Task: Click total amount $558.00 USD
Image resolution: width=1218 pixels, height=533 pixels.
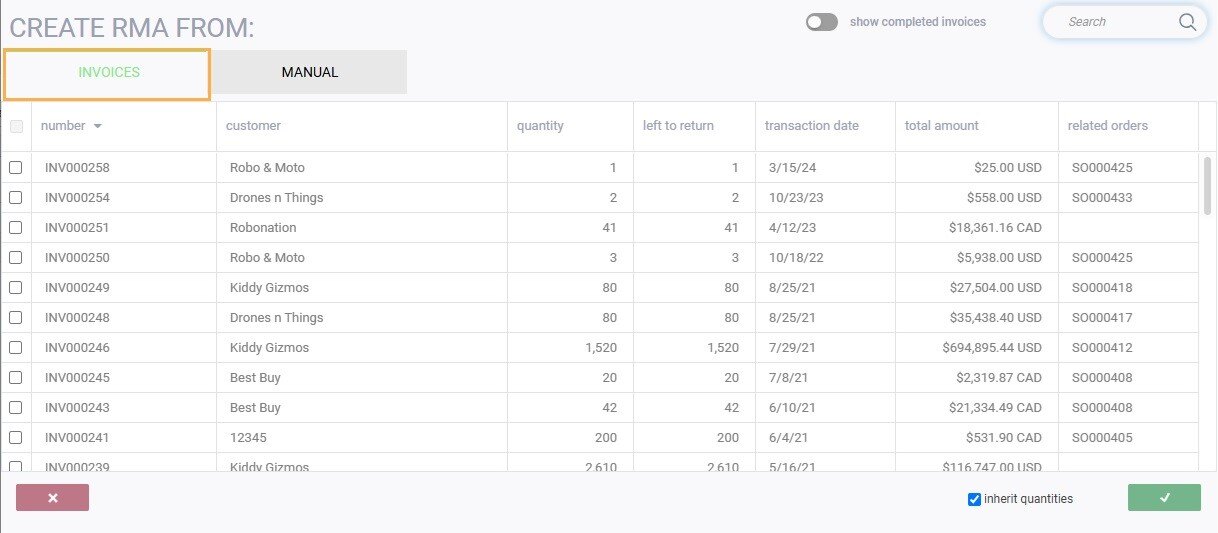Action: pos(1004,198)
